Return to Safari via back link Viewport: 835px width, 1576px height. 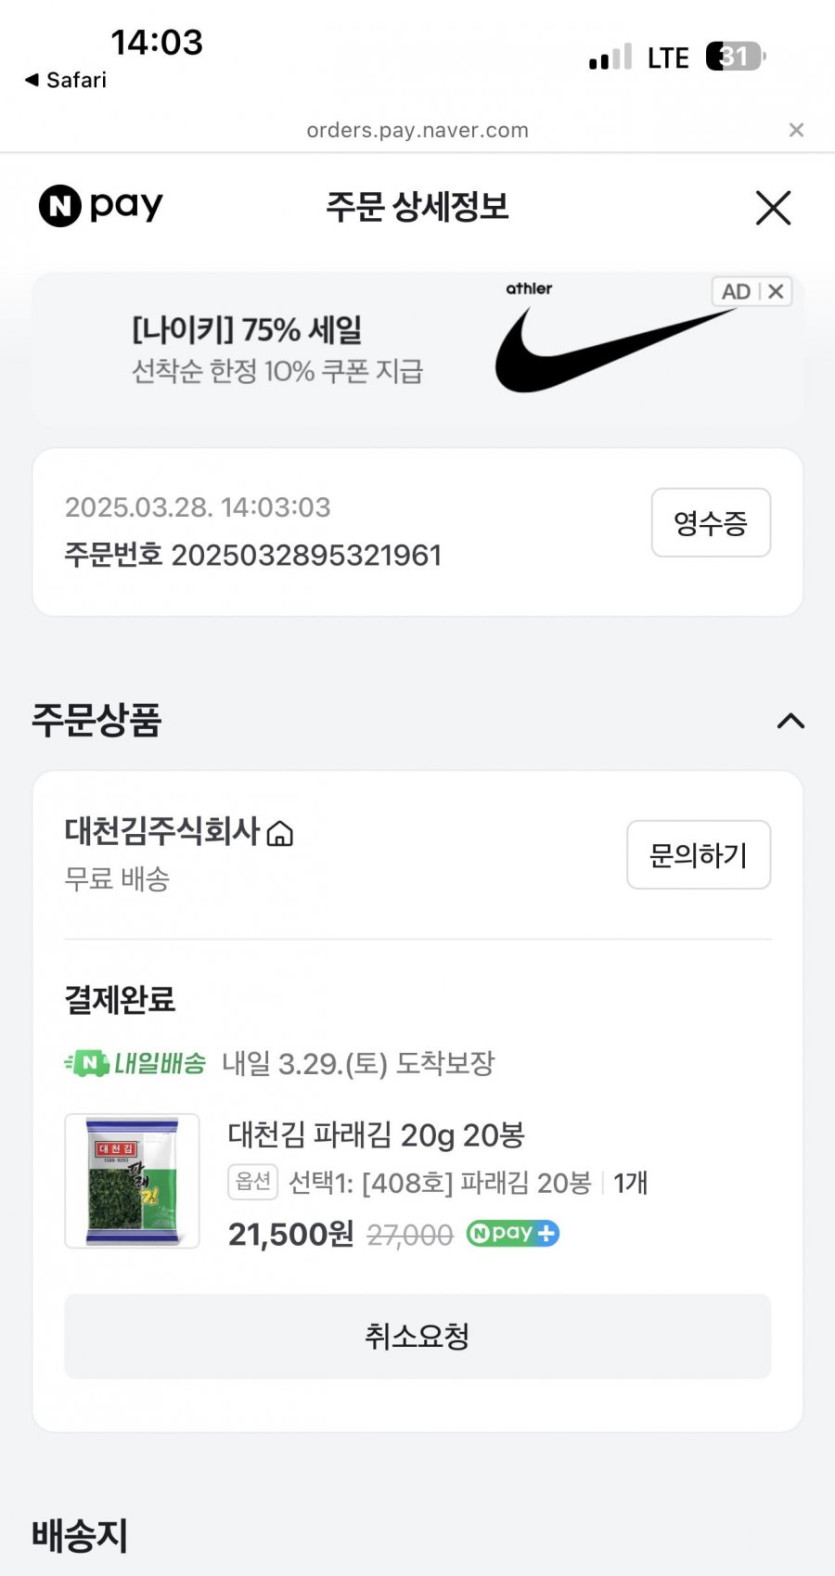(x=66, y=80)
